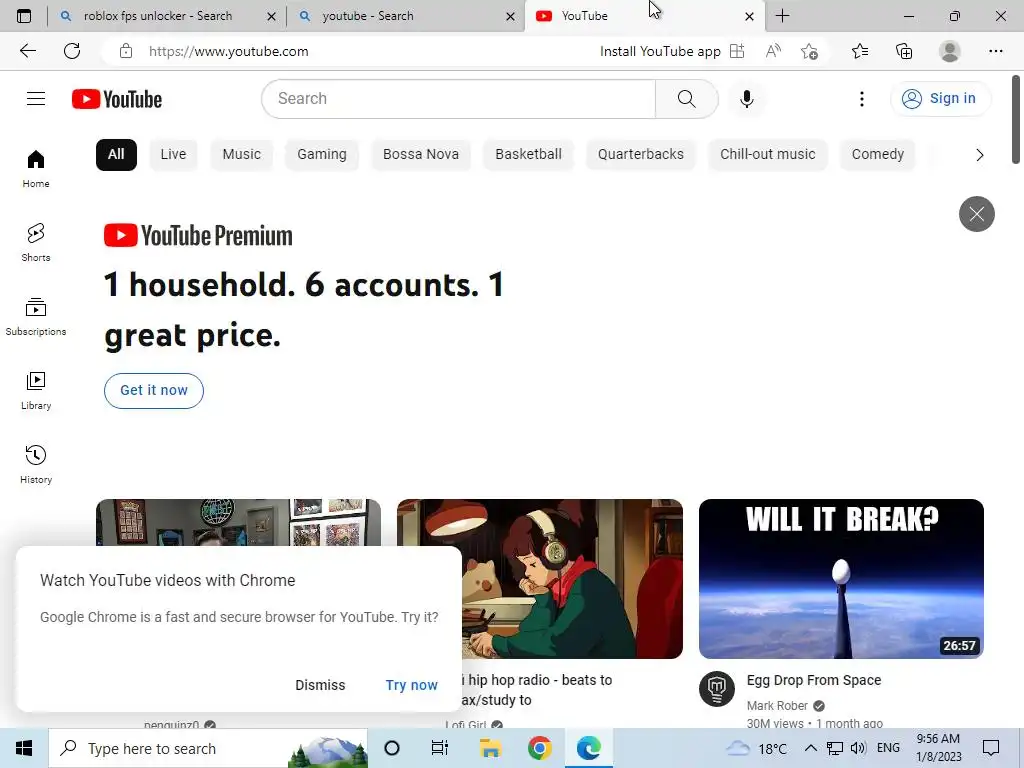Dismiss the Chrome promotion popup

coord(320,685)
